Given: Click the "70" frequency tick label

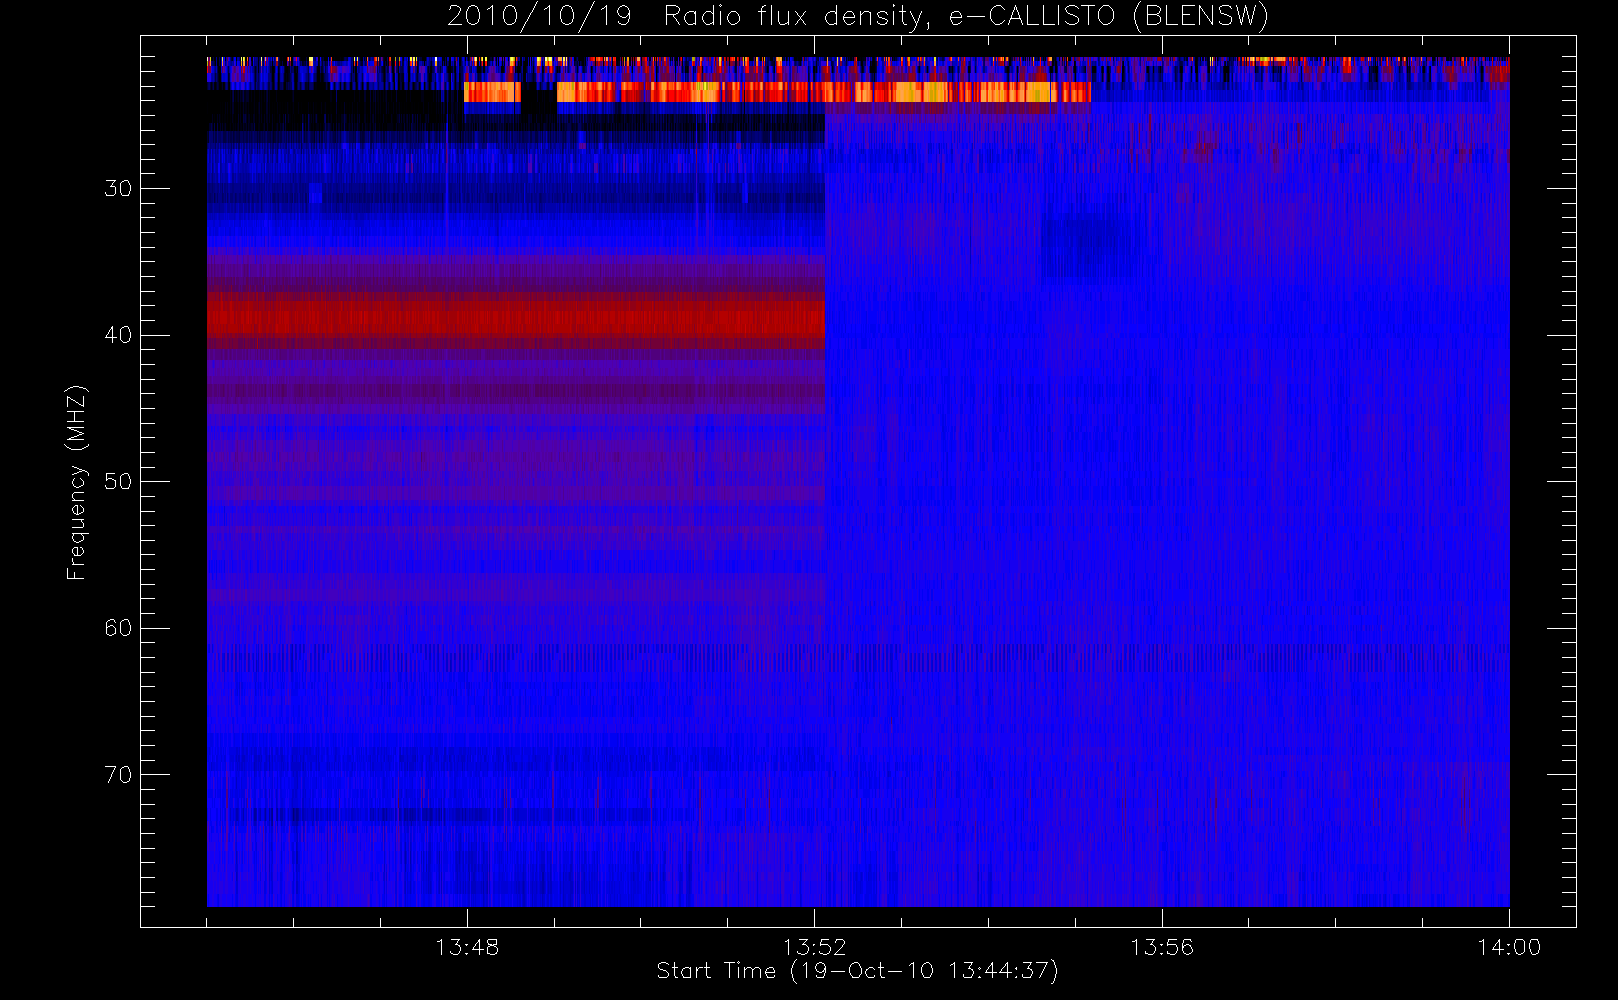Looking at the screenshot, I should click(118, 775).
